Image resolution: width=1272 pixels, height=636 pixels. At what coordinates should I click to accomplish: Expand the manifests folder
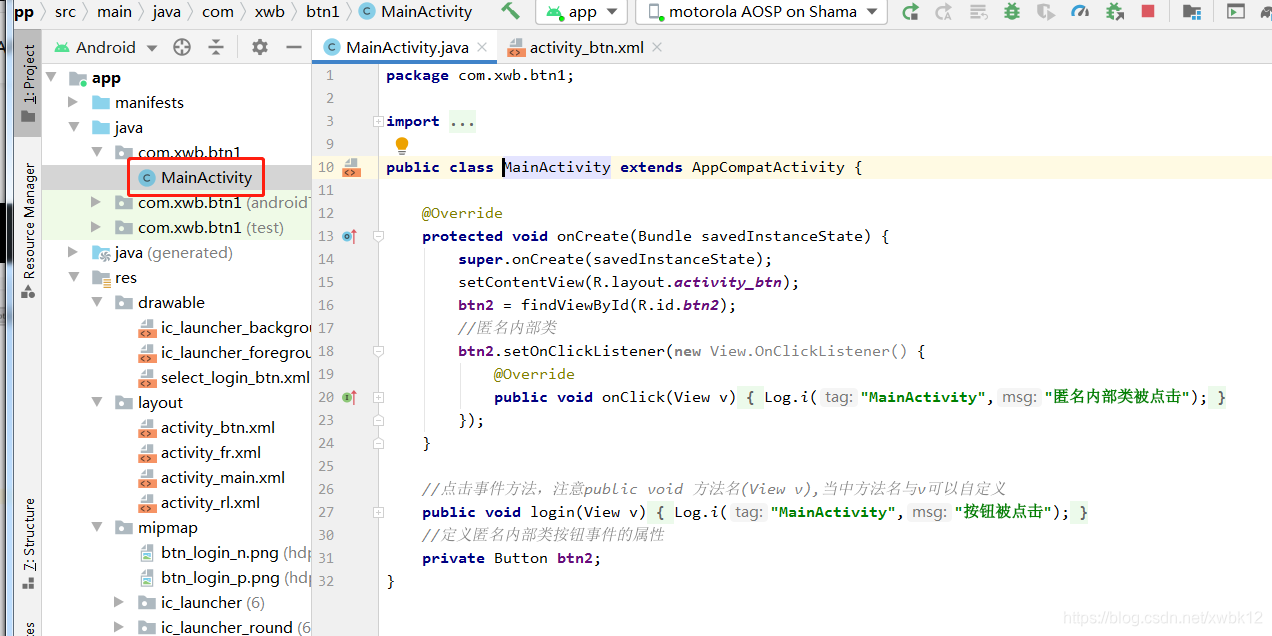(73, 103)
